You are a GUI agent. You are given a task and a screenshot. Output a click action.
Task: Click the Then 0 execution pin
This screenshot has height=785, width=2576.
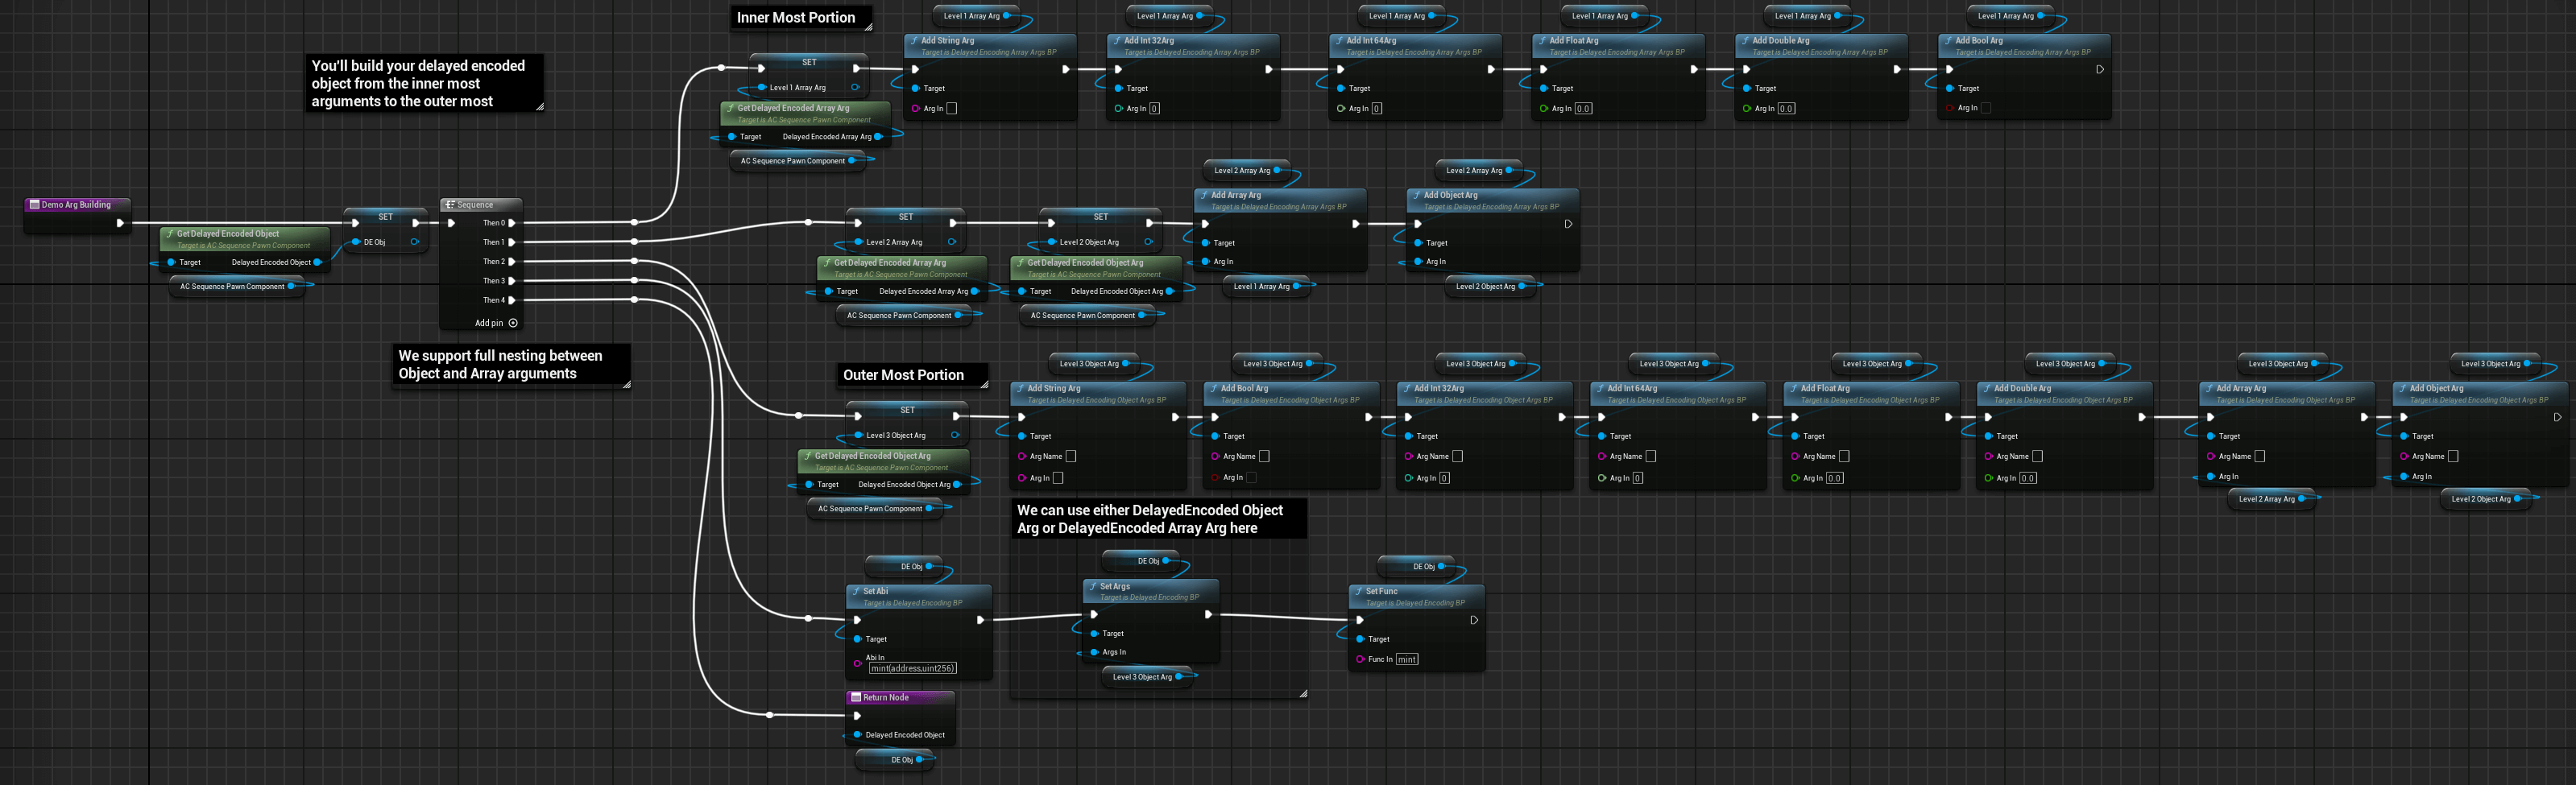coord(512,223)
